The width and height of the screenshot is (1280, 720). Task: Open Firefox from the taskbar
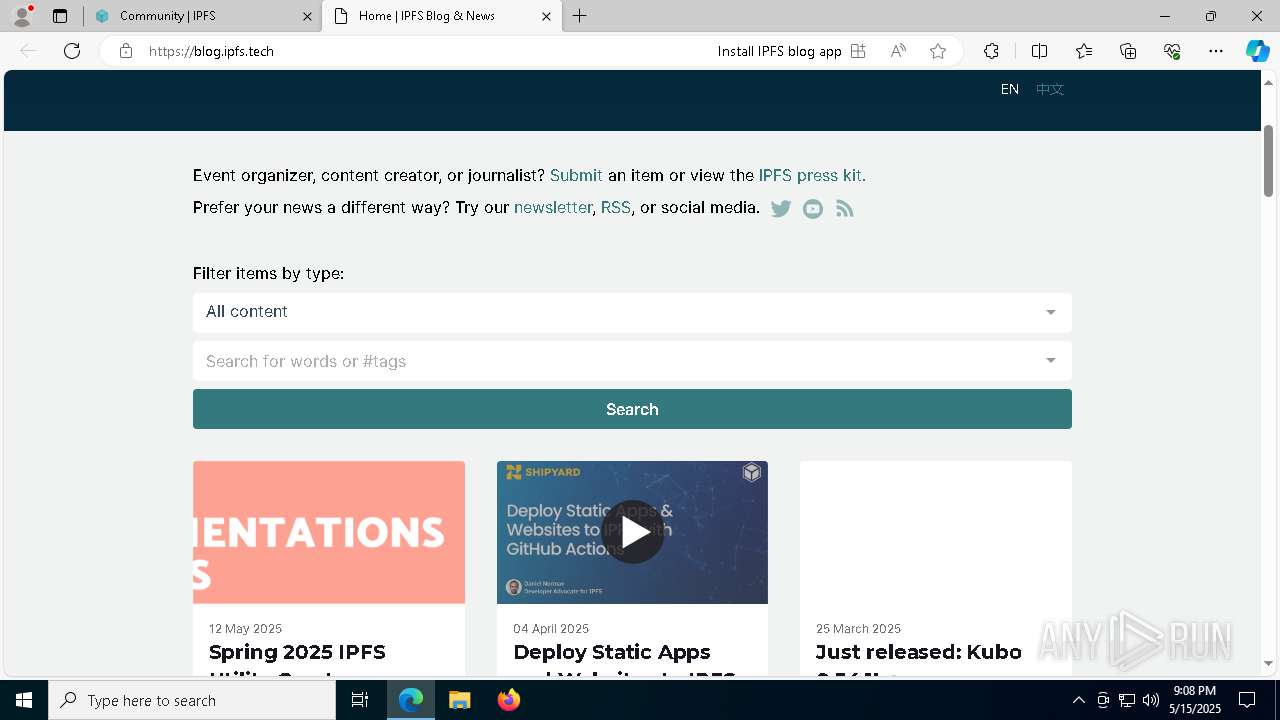click(x=508, y=700)
